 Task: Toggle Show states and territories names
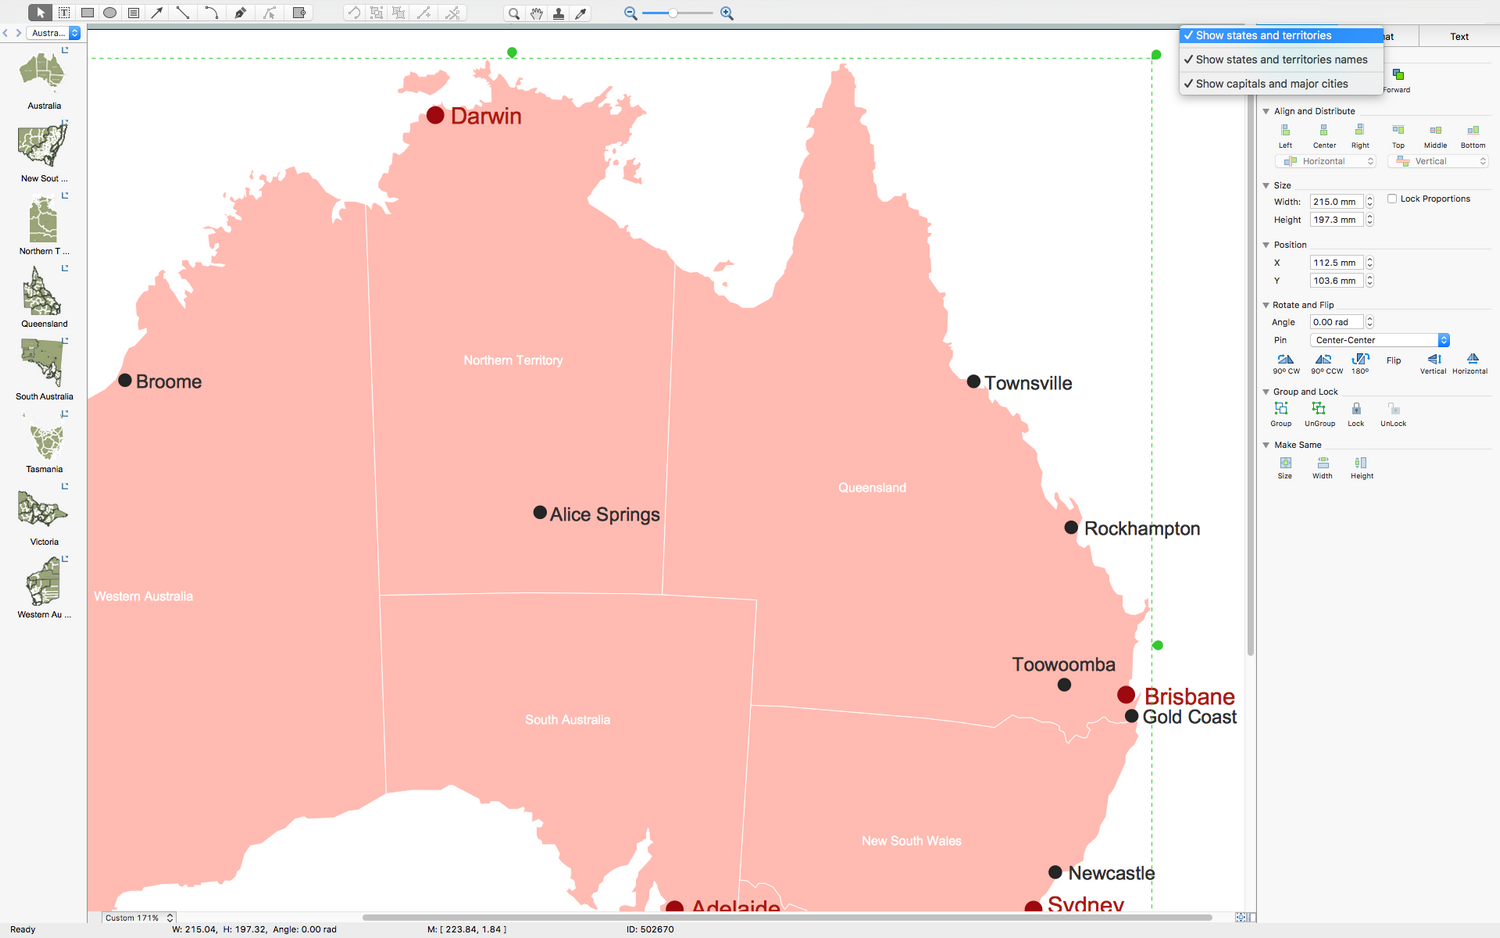pyautogui.click(x=1281, y=59)
